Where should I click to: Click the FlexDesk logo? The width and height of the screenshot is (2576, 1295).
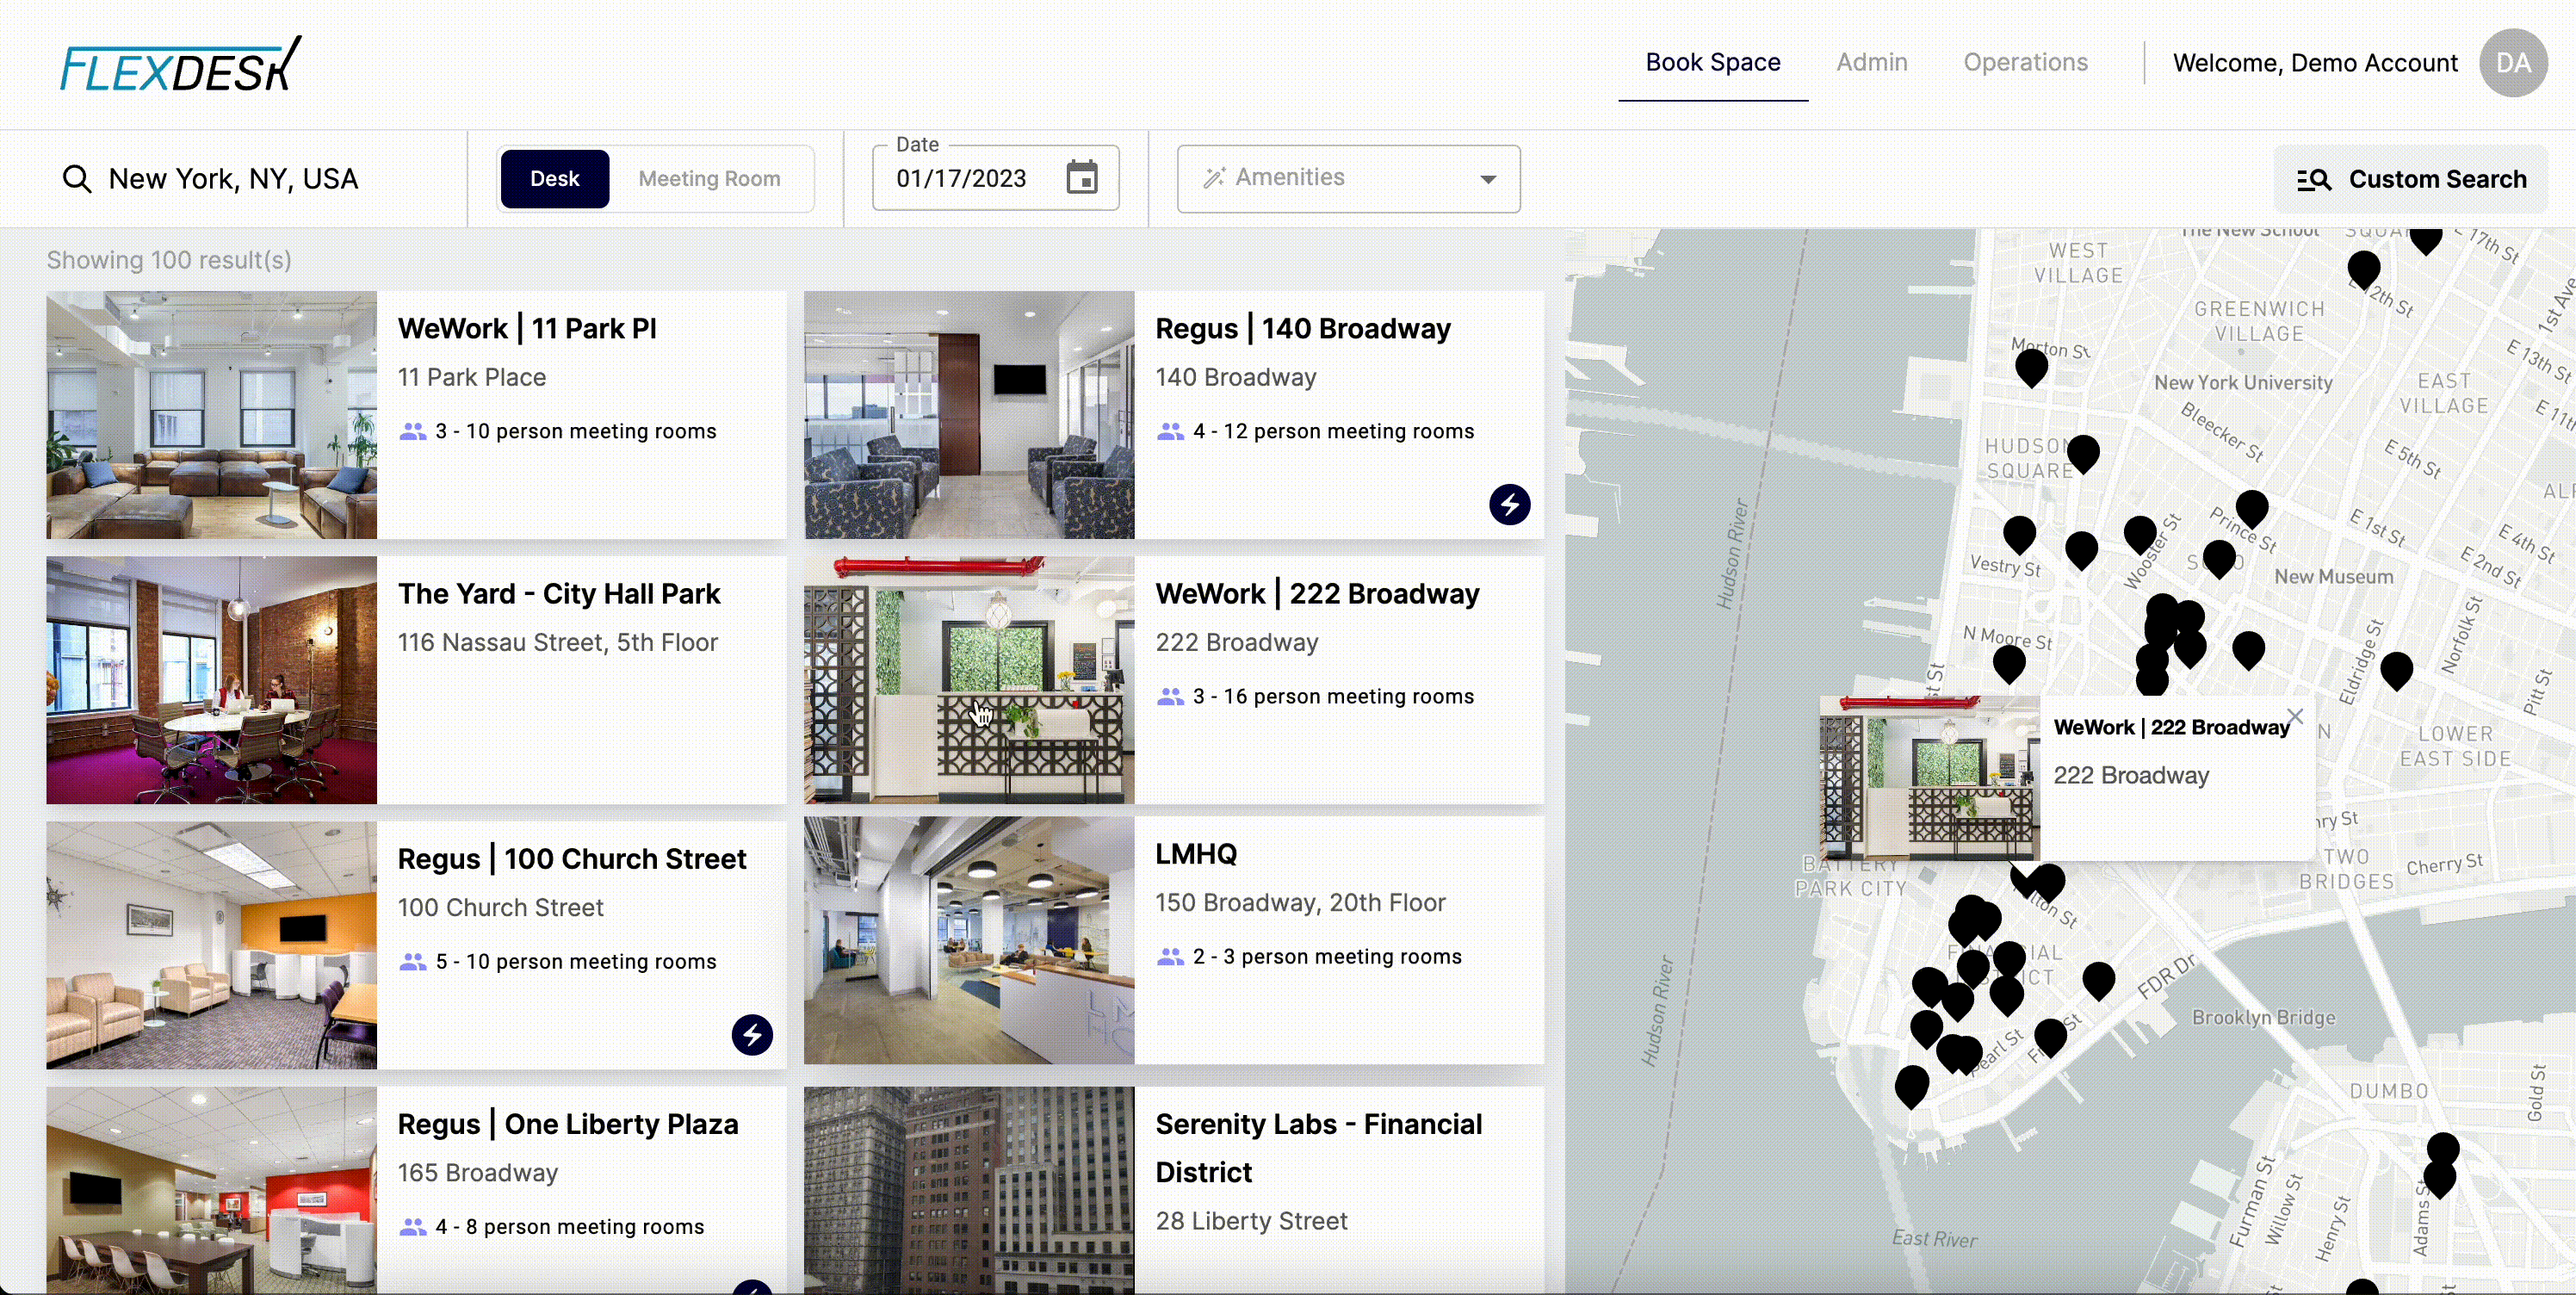point(180,66)
